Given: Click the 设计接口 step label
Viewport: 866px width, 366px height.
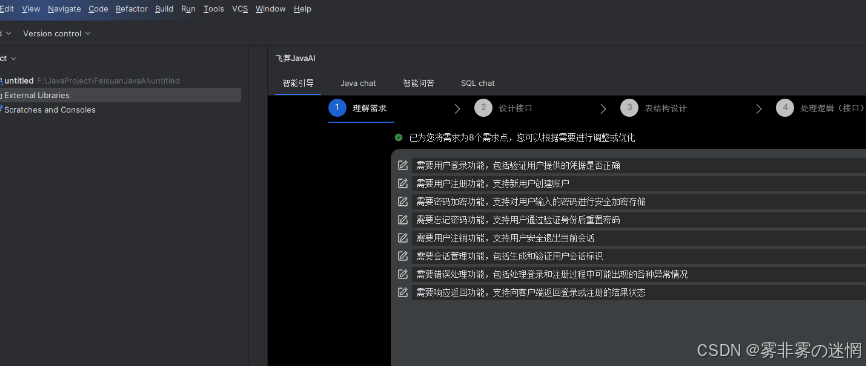Looking at the screenshot, I should (515, 108).
